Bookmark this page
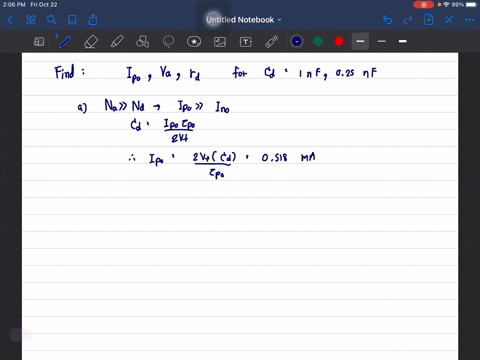 coord(72,20)
